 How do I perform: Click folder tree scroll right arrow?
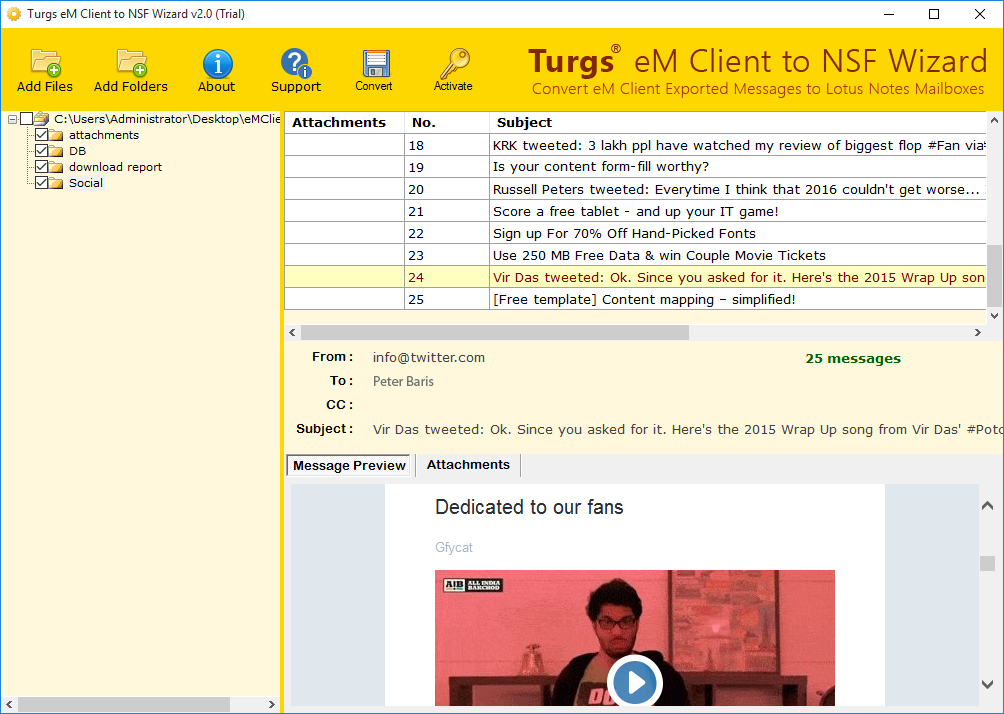click(x=271, y=704)
